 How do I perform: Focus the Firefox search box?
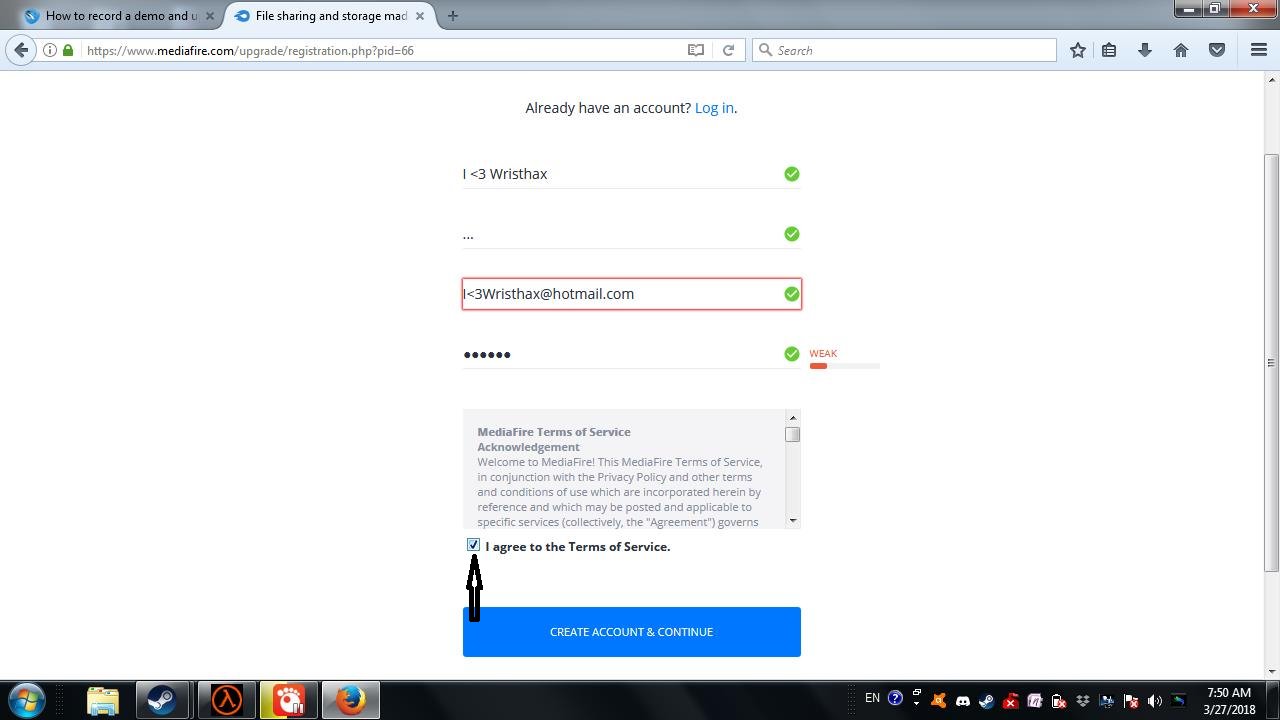[905, 50]
